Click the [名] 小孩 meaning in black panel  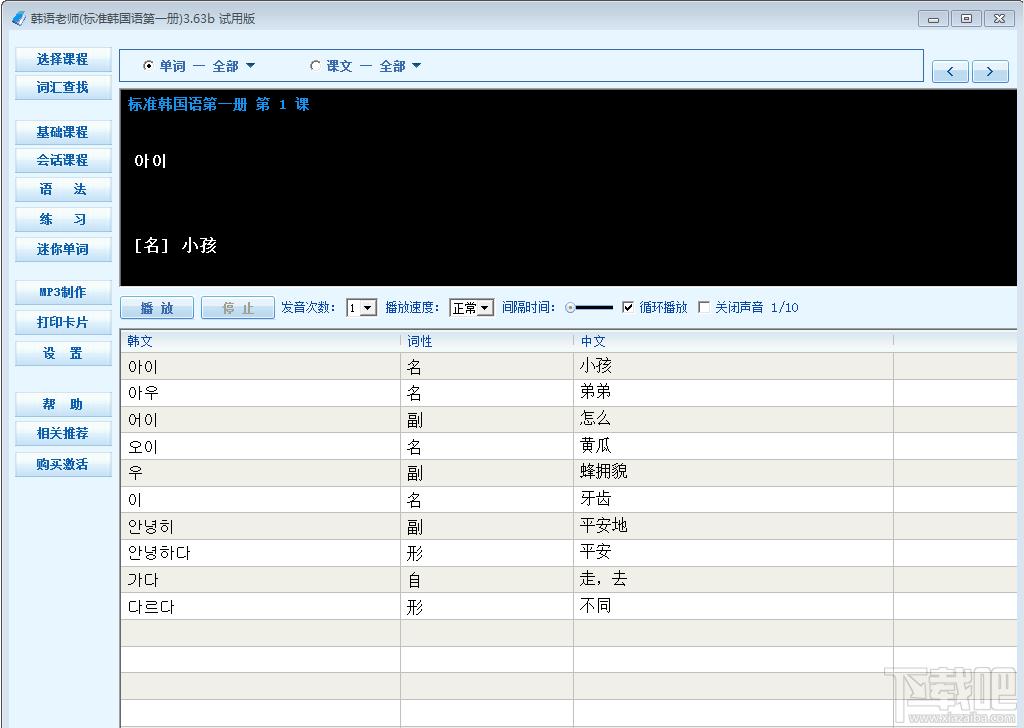click(175, 245)
